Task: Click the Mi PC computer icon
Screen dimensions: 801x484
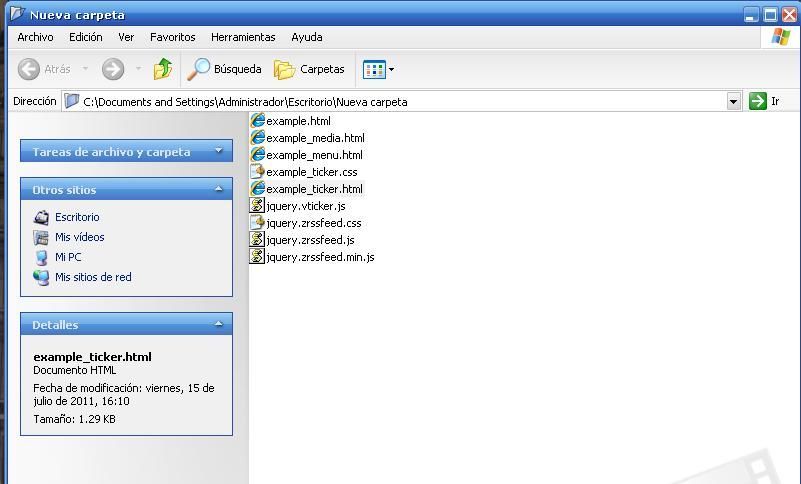Action: (x=41, y=257)
